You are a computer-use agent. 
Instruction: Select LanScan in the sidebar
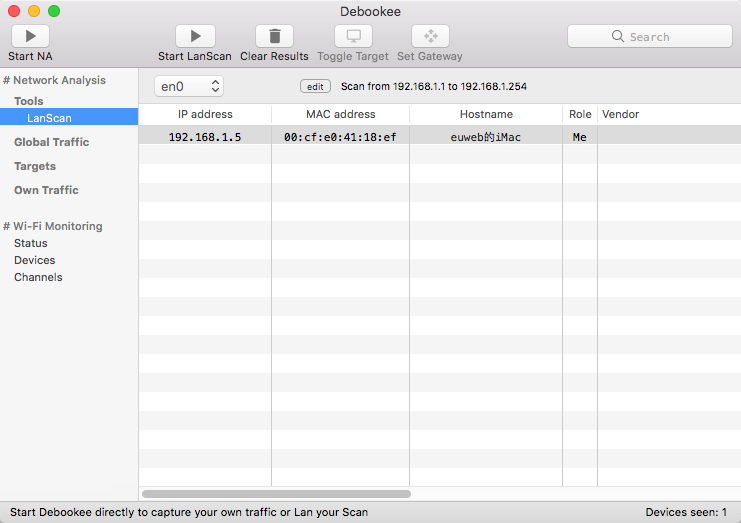click(x=69, y=118)
